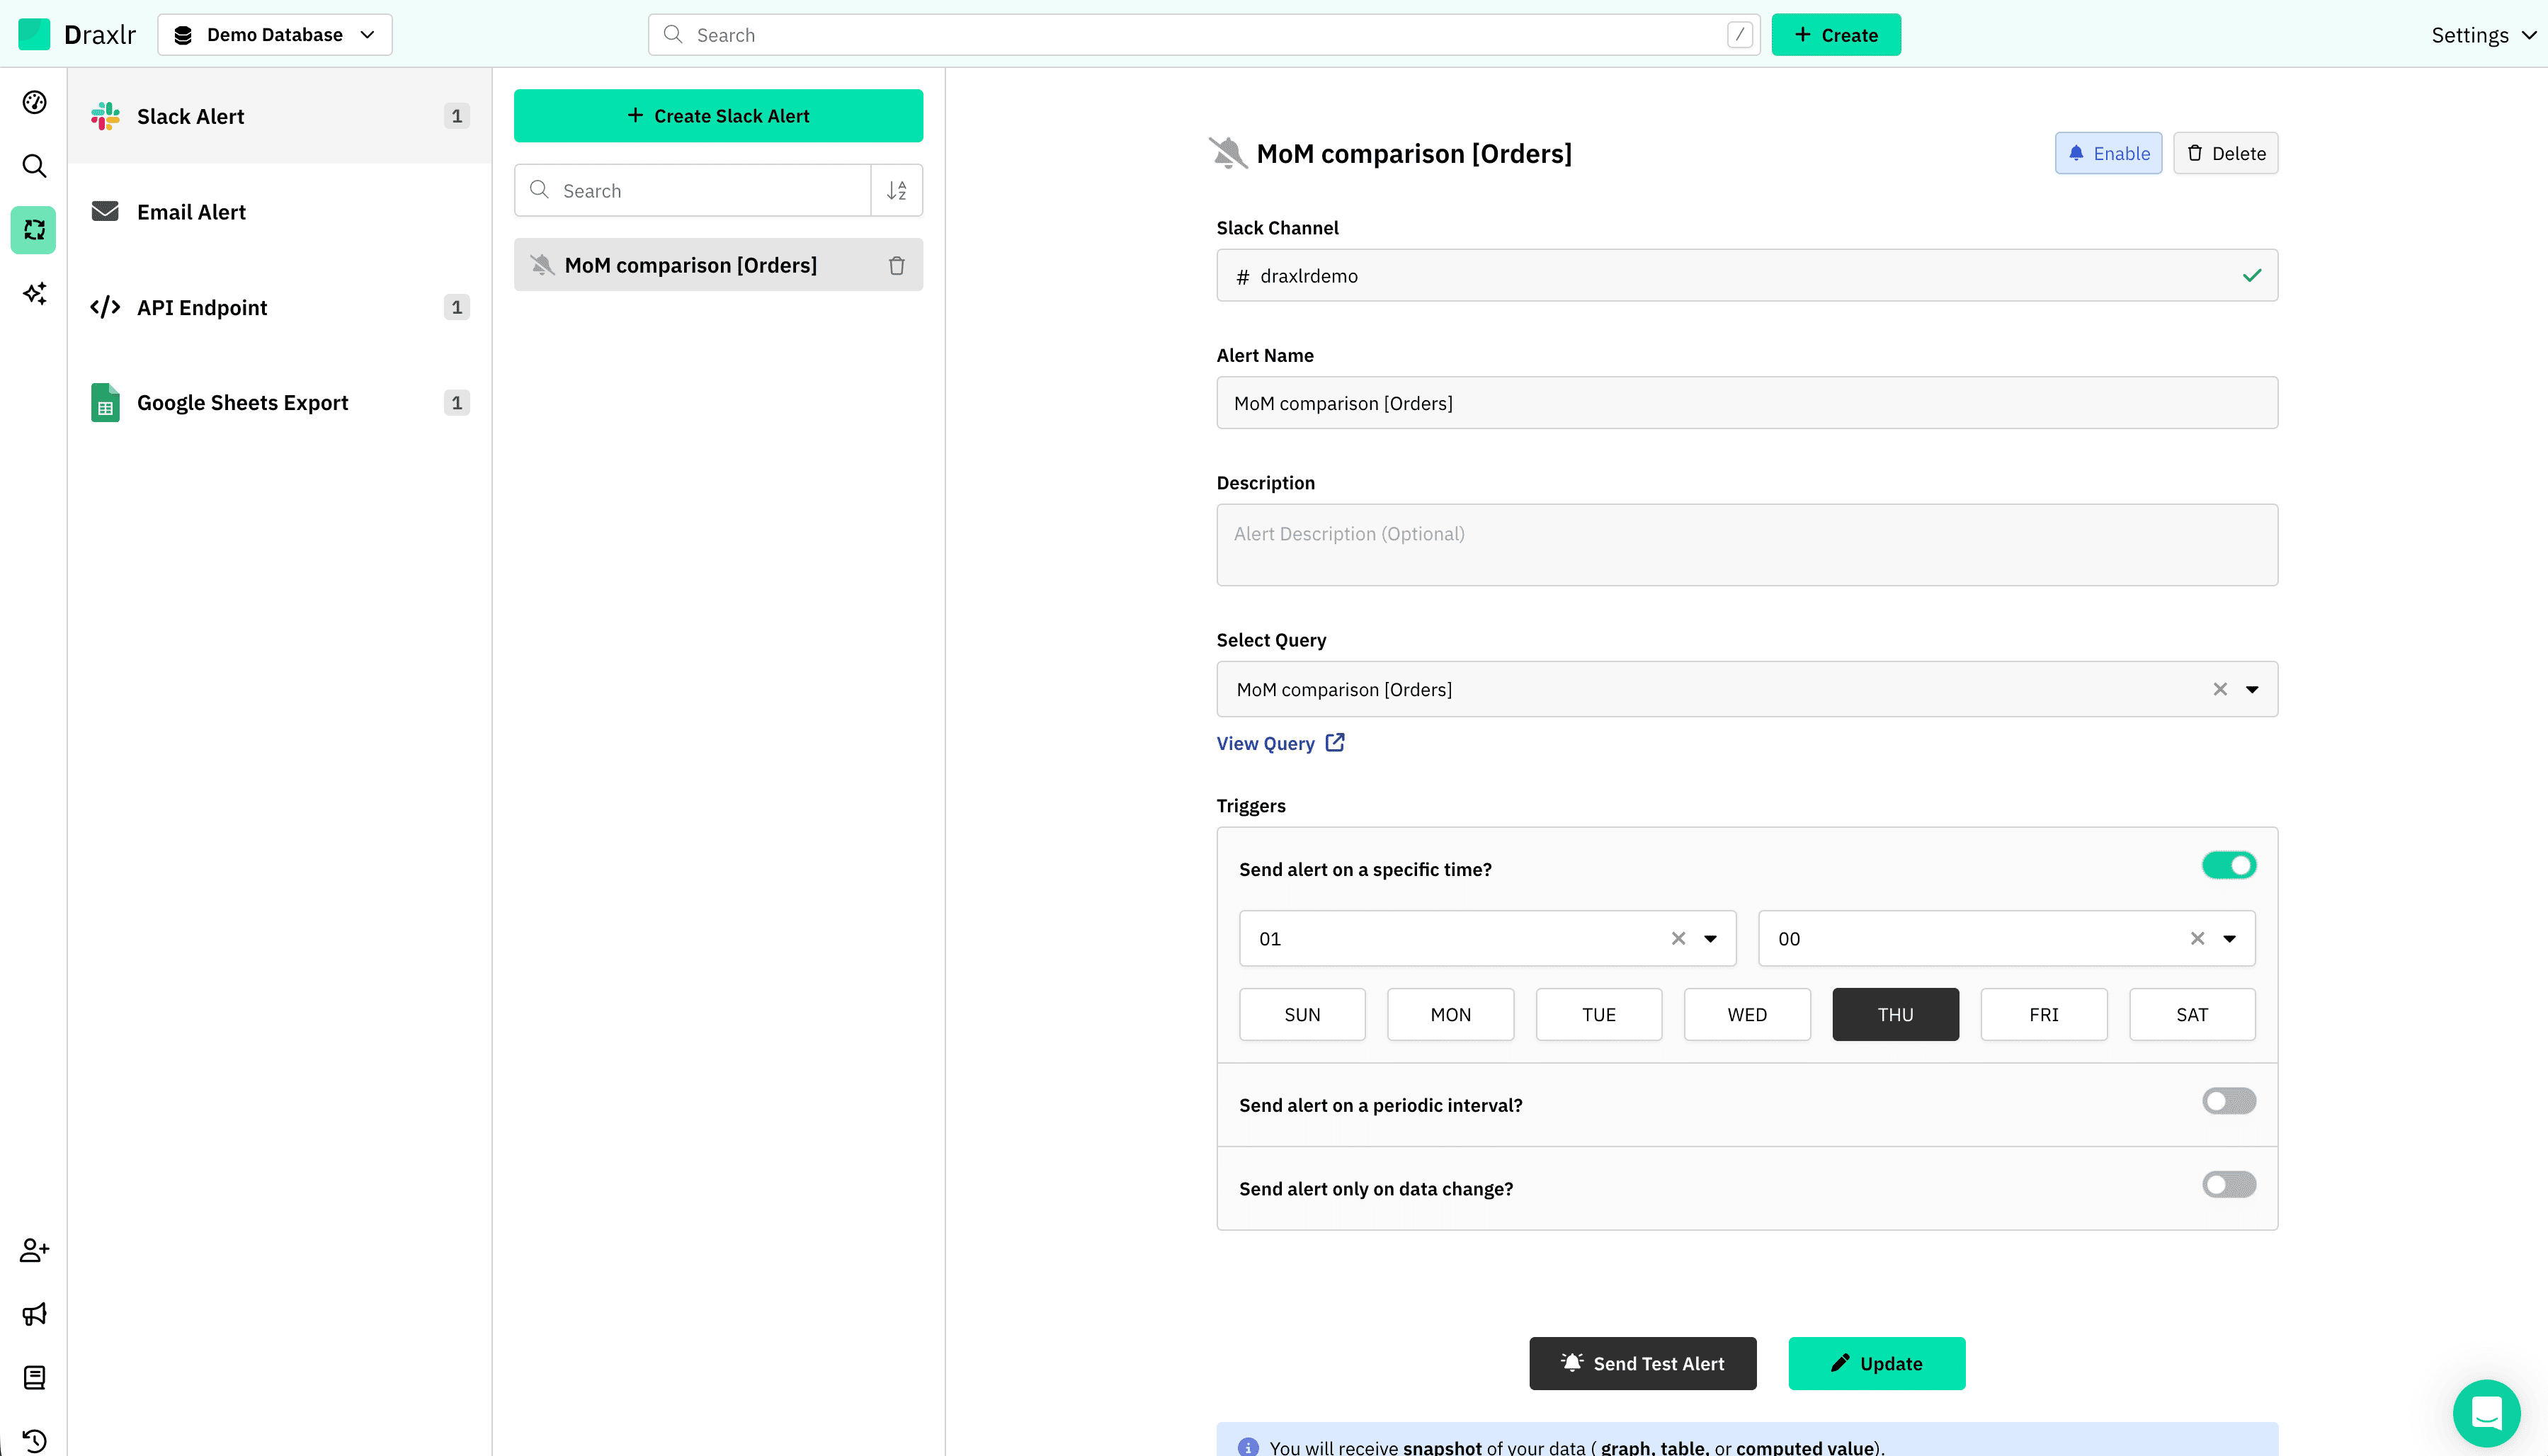
Task: Delete MoM comparison alert via list trash icon
Action: (x=897, y=265)
